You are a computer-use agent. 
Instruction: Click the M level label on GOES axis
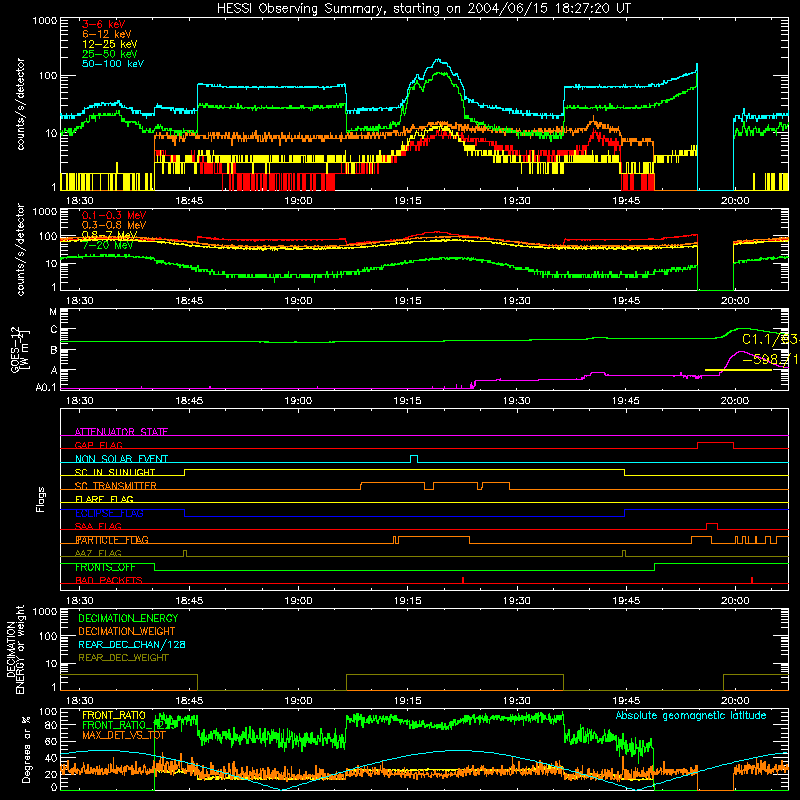tap(53, 312)
